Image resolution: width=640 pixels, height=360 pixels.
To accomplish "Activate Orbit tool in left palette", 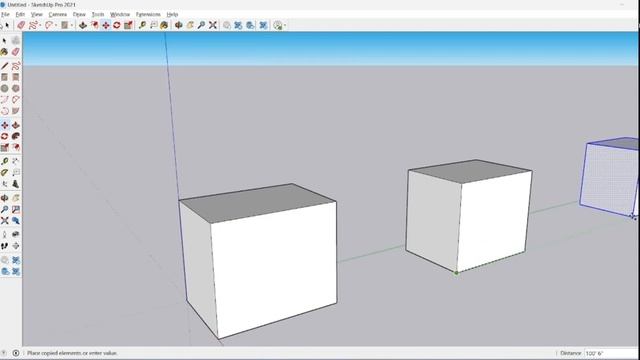I will (4, 198).
